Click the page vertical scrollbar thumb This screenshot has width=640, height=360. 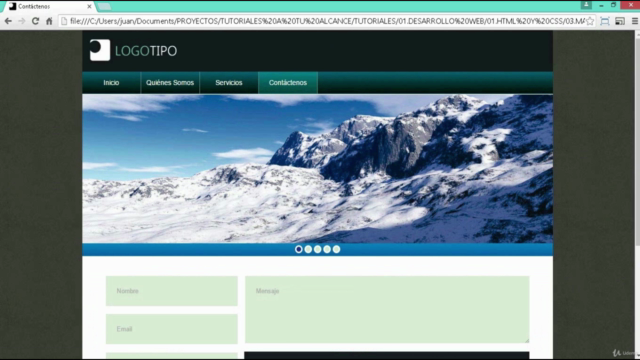[637, 142]
